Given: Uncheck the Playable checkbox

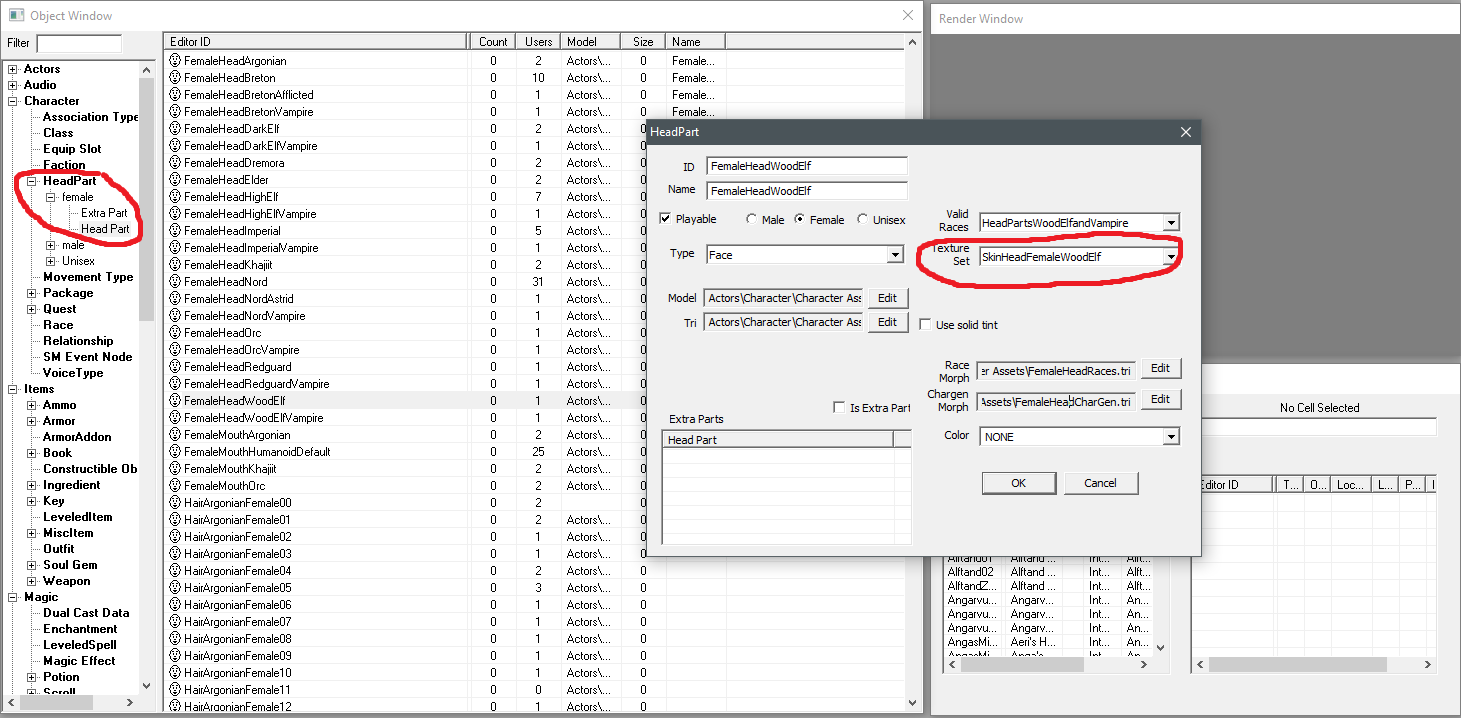Looking at the screenshot, I should (x=666, y=219).
